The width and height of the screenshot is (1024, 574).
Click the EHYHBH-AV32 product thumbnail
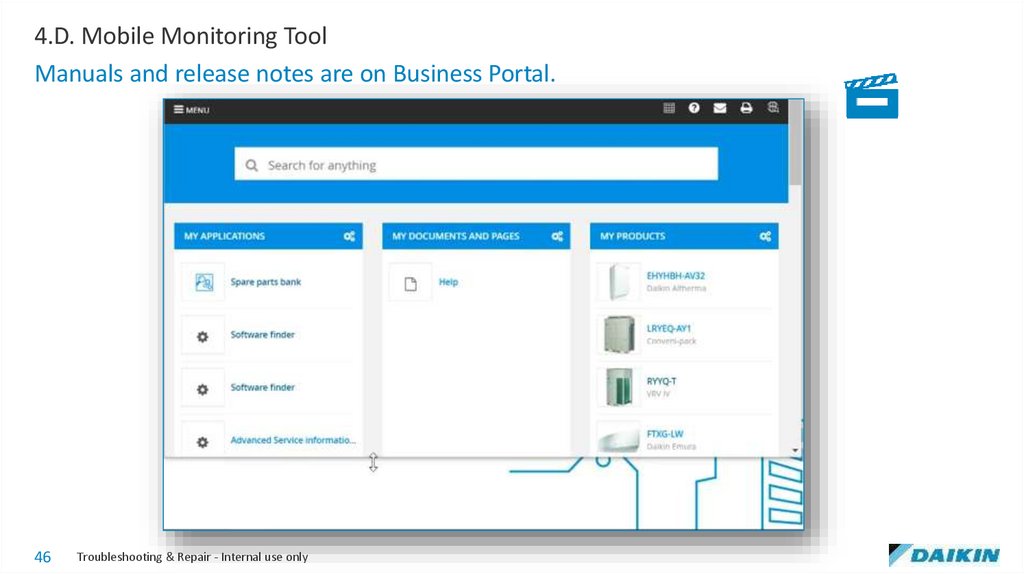pos(618,282)
